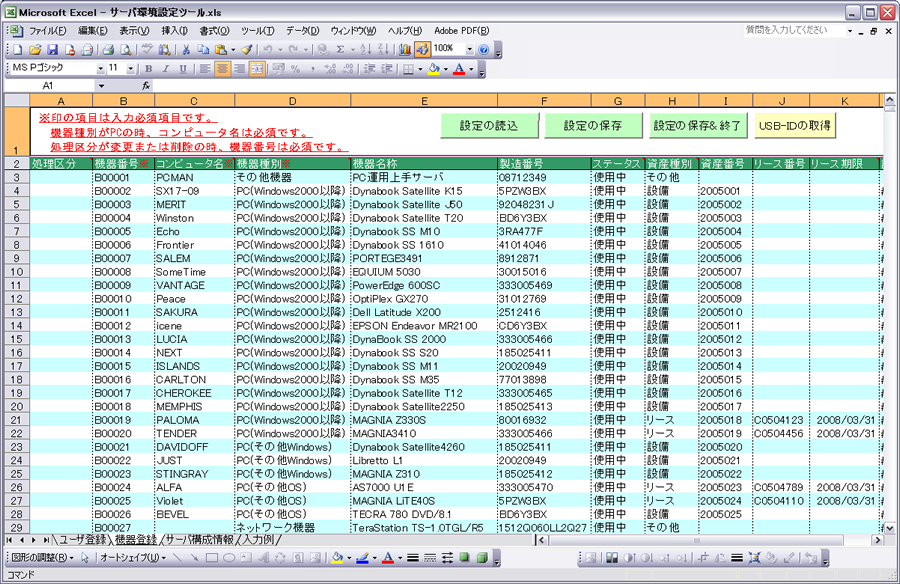Click the fill color paint bucket swatch
900x584 pixels.
point(434,69)
